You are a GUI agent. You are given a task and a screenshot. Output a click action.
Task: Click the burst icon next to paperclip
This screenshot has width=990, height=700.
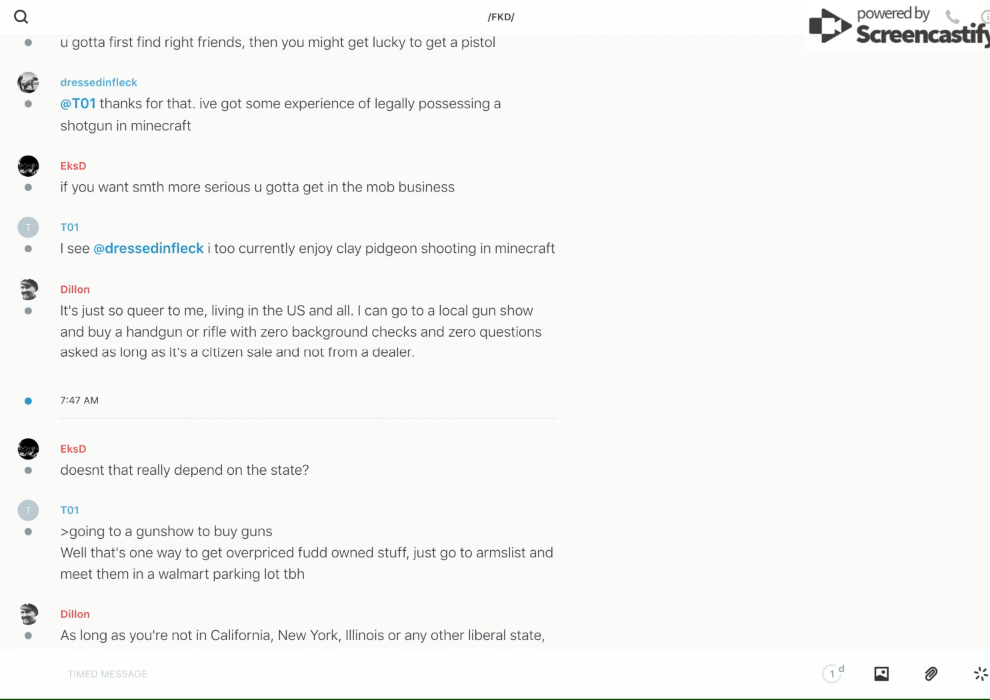[980, 674]
